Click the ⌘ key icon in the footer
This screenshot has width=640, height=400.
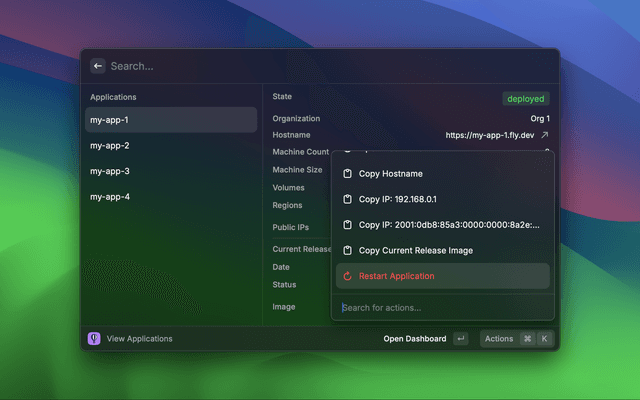tap(527, 339)
